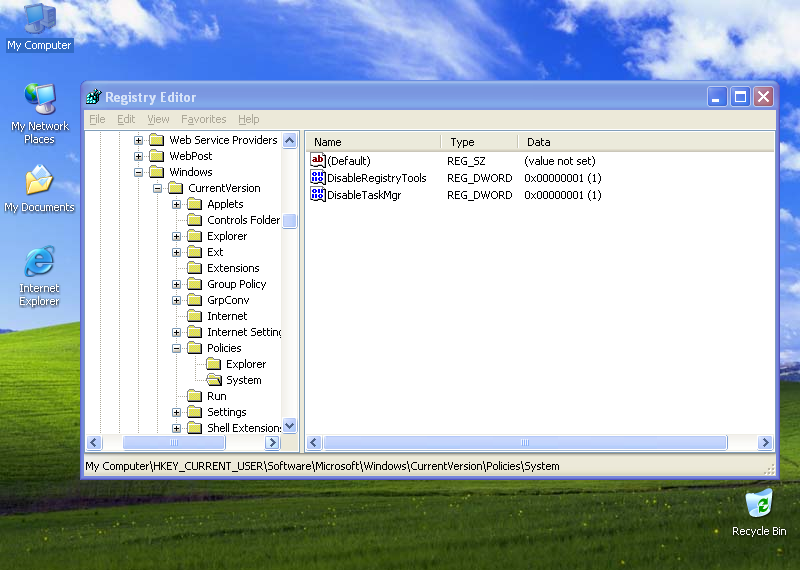The width and height of the screenshot is (800, 570).
Task: Click the Extensions folder icon
Action: (194, 268)
